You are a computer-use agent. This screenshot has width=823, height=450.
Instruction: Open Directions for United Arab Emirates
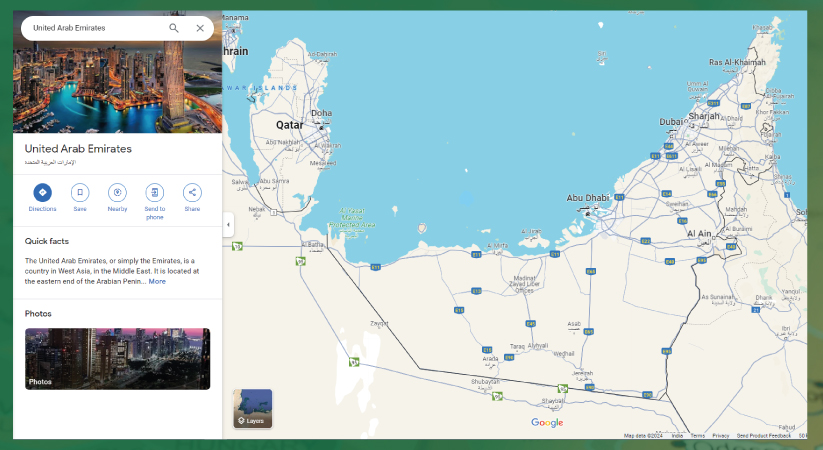coord(43,192)
